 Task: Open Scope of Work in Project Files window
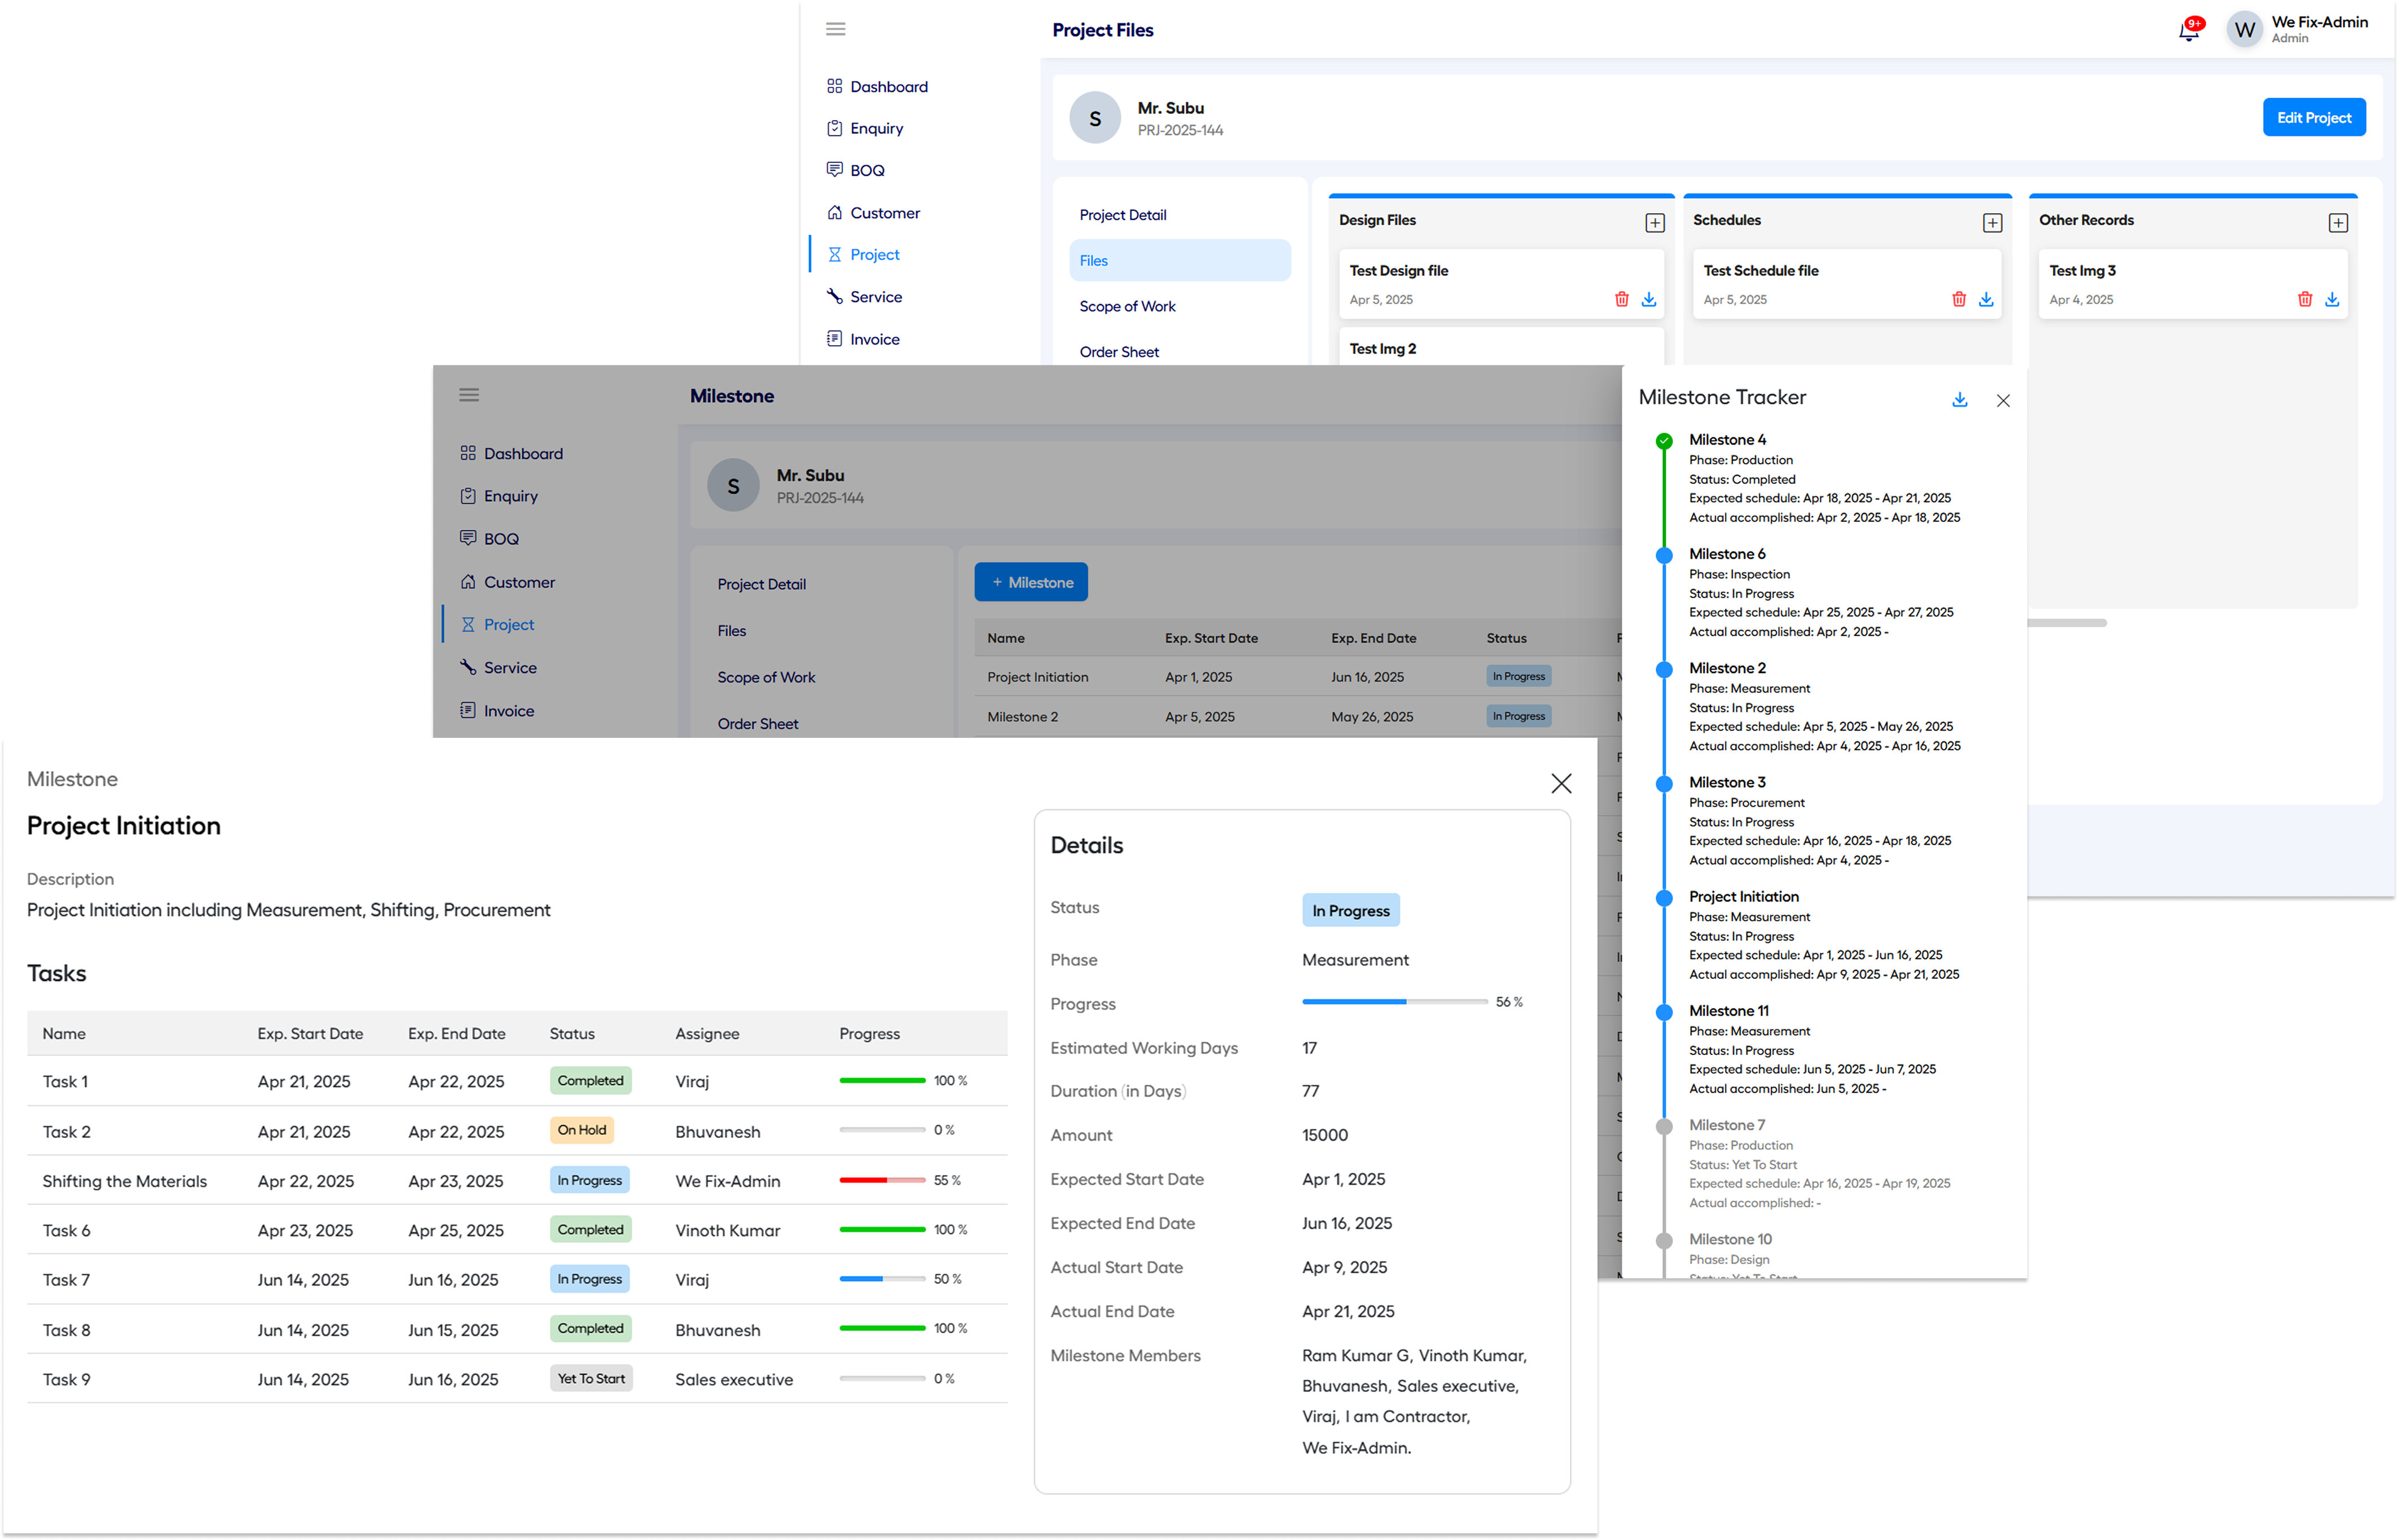1127,307
